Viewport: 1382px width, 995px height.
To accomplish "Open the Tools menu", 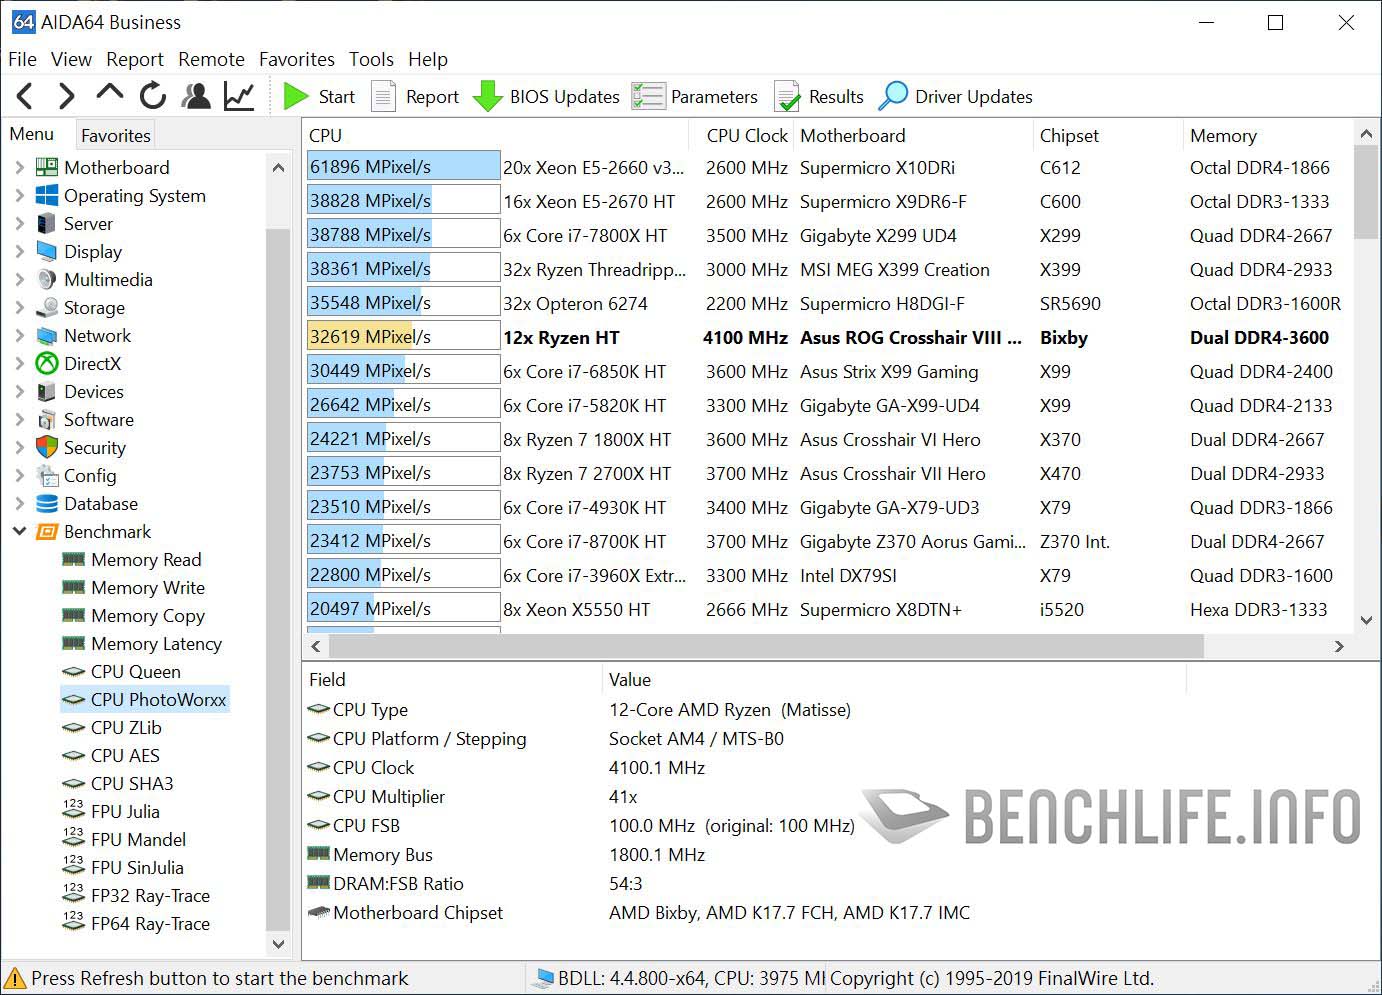I will [x=371, y=59].
